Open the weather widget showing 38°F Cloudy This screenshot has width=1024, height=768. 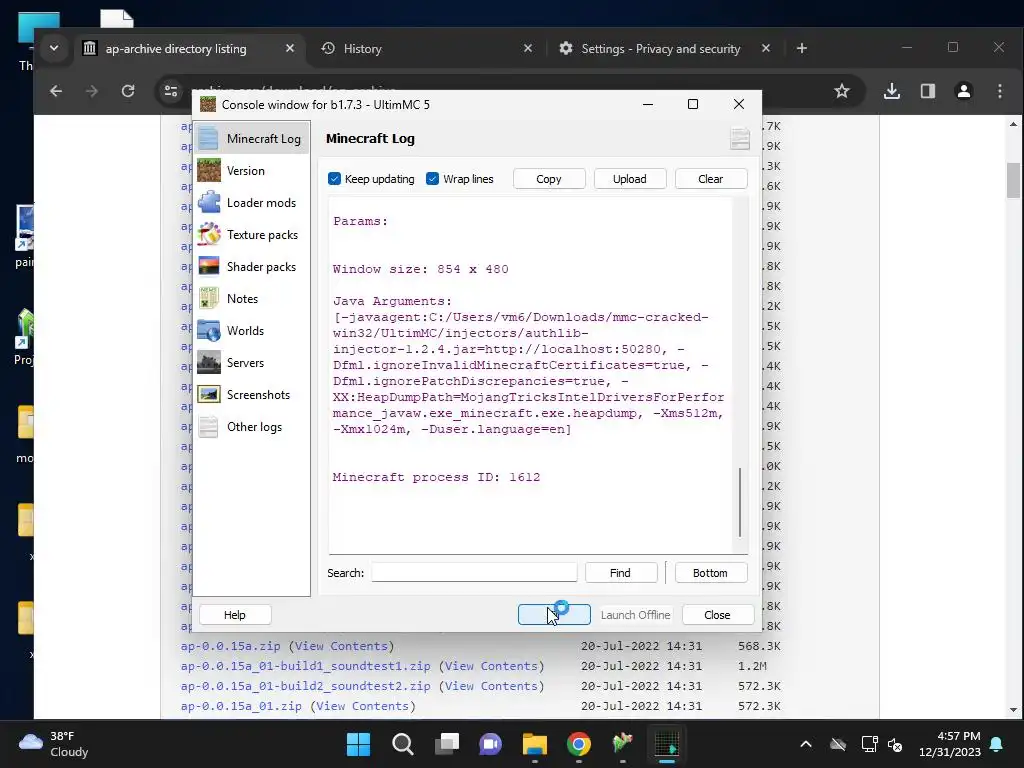click(54, 744)
